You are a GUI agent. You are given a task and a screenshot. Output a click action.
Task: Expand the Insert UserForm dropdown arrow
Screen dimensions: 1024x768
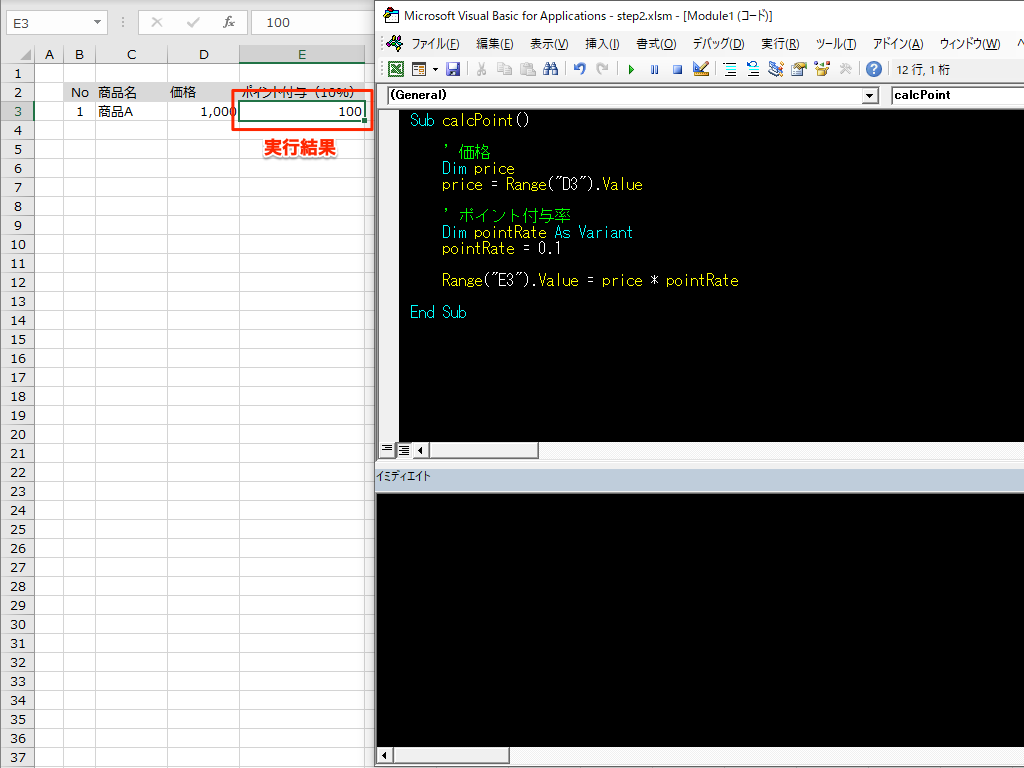coord(435,69)
